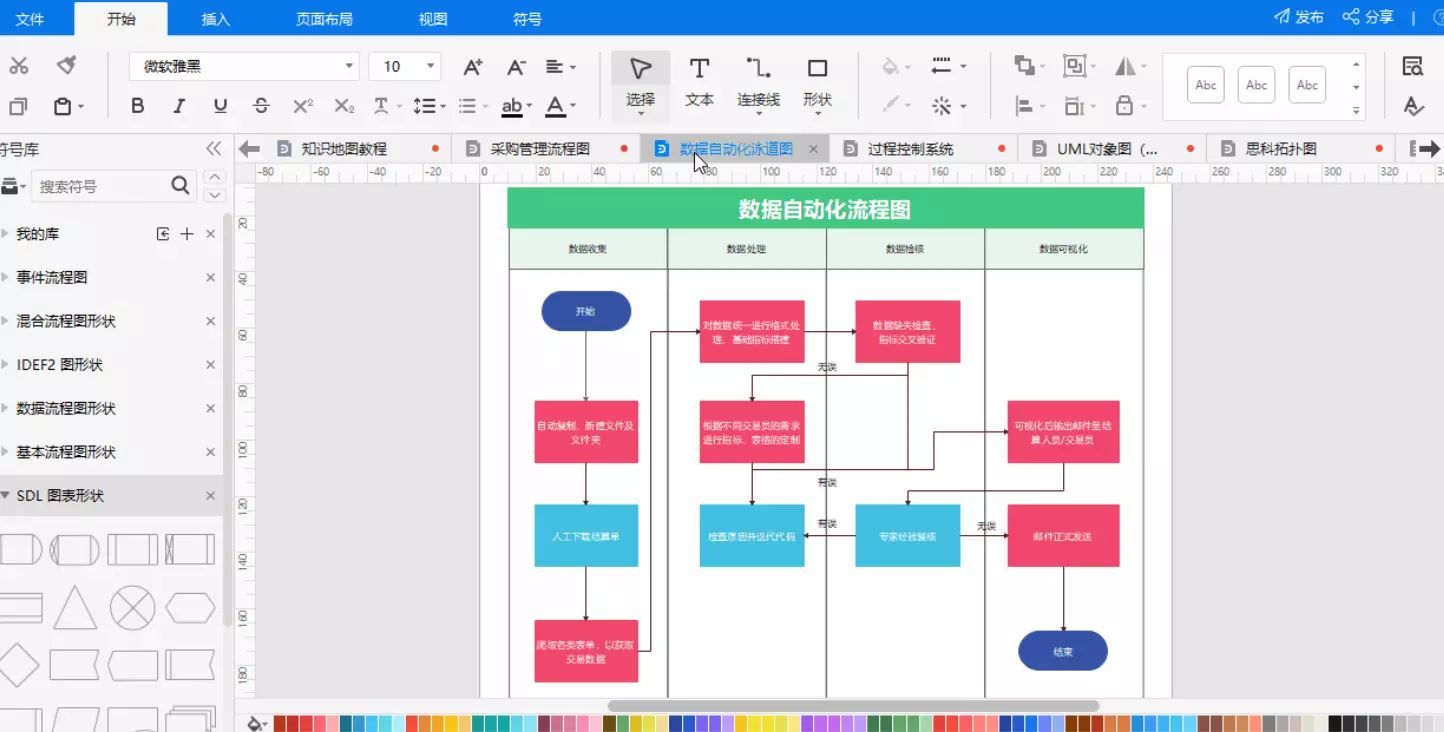Screen dimensions: 1444x732
Task: Click the search symbols magnifier icon
Action: (x=180, y=185)
